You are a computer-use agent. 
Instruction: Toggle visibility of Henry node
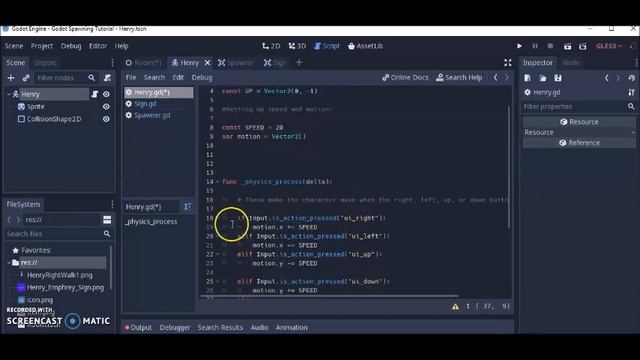point(106,94)
